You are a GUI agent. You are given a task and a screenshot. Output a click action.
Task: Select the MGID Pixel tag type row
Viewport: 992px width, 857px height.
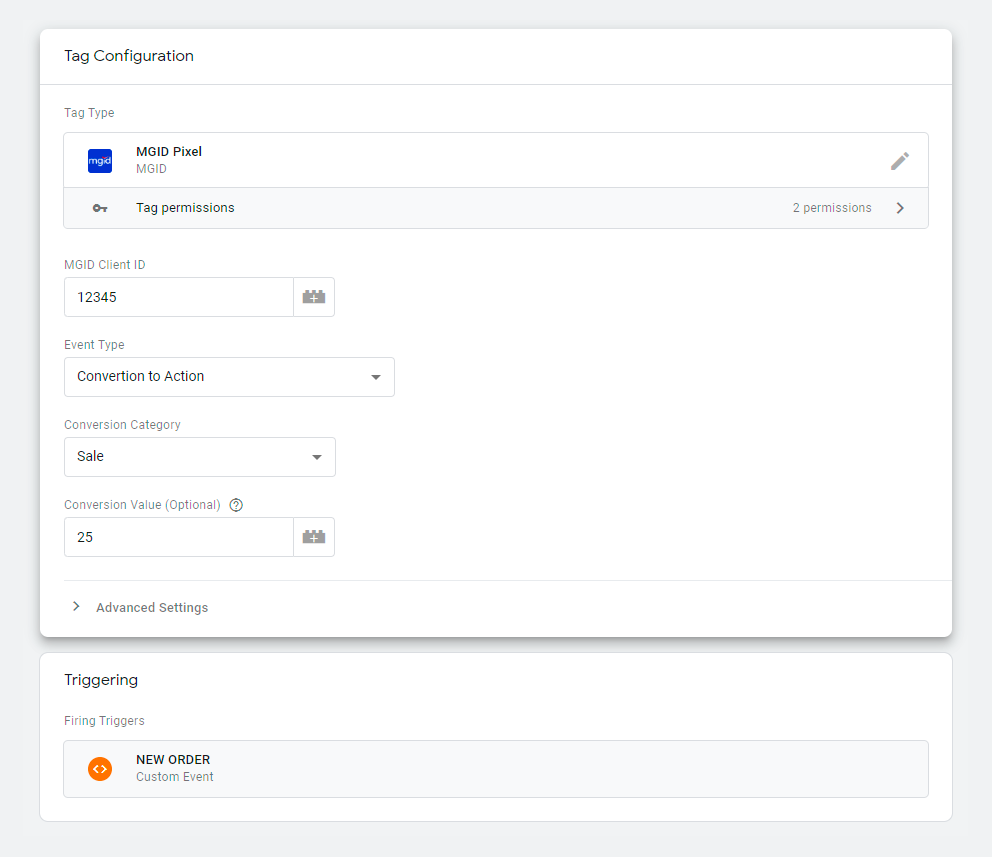point(496,160)
